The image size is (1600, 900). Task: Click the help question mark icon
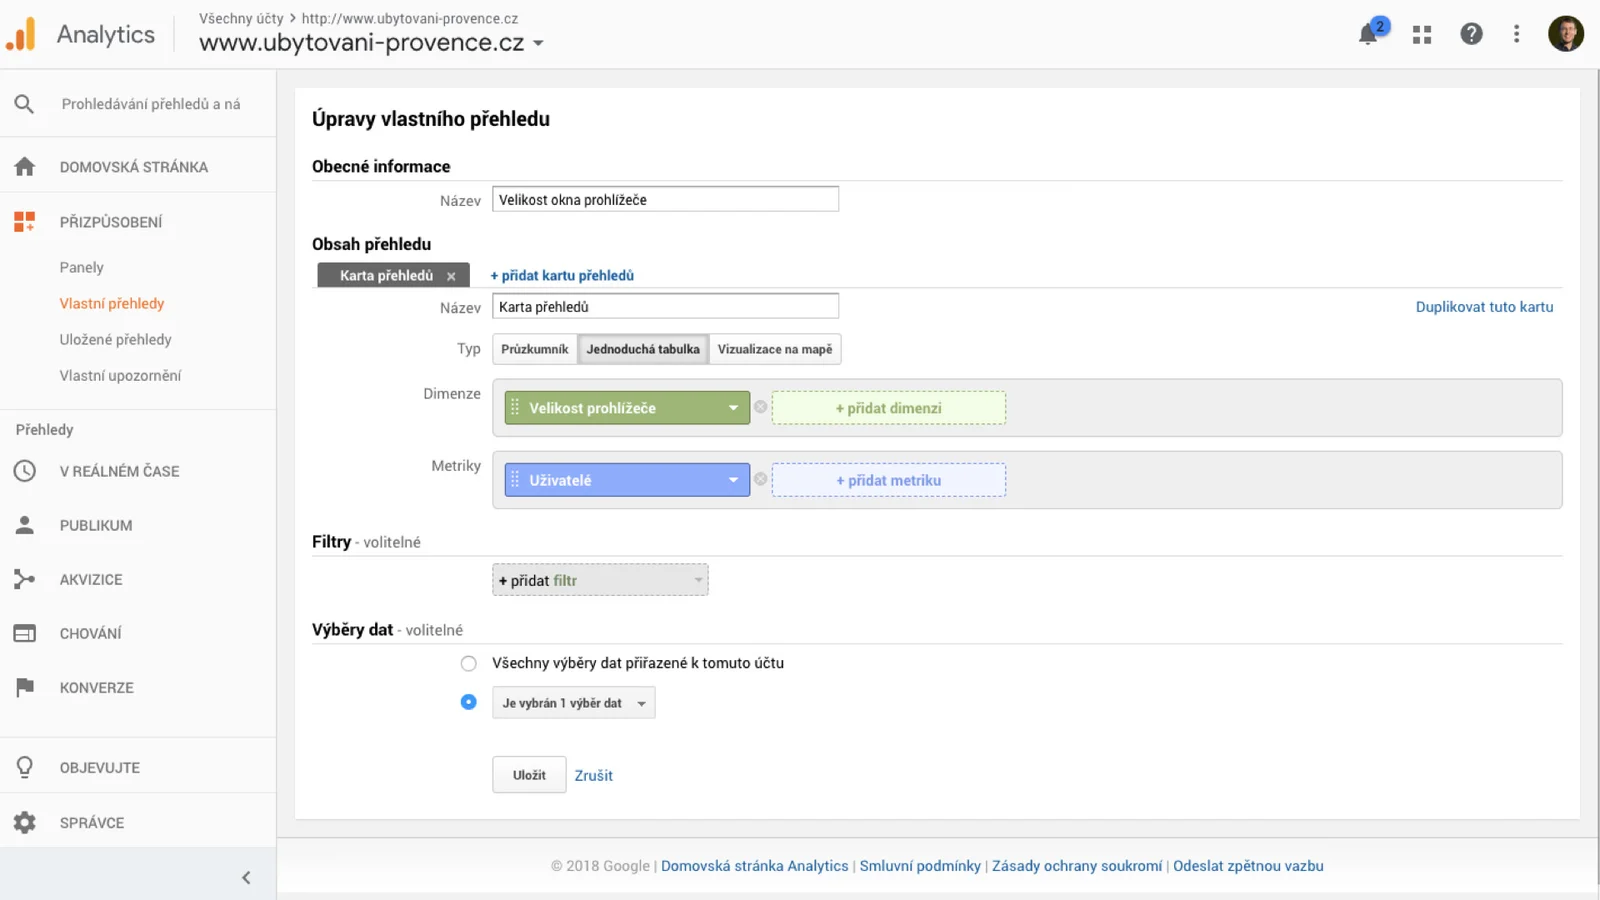1471,34
